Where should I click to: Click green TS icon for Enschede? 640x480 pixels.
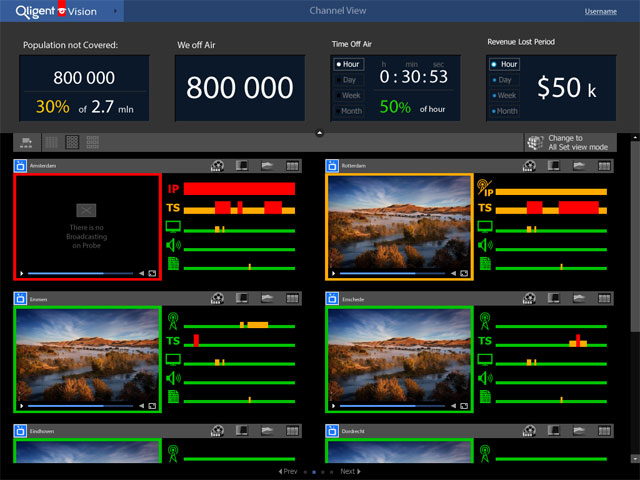click(485, 341)
